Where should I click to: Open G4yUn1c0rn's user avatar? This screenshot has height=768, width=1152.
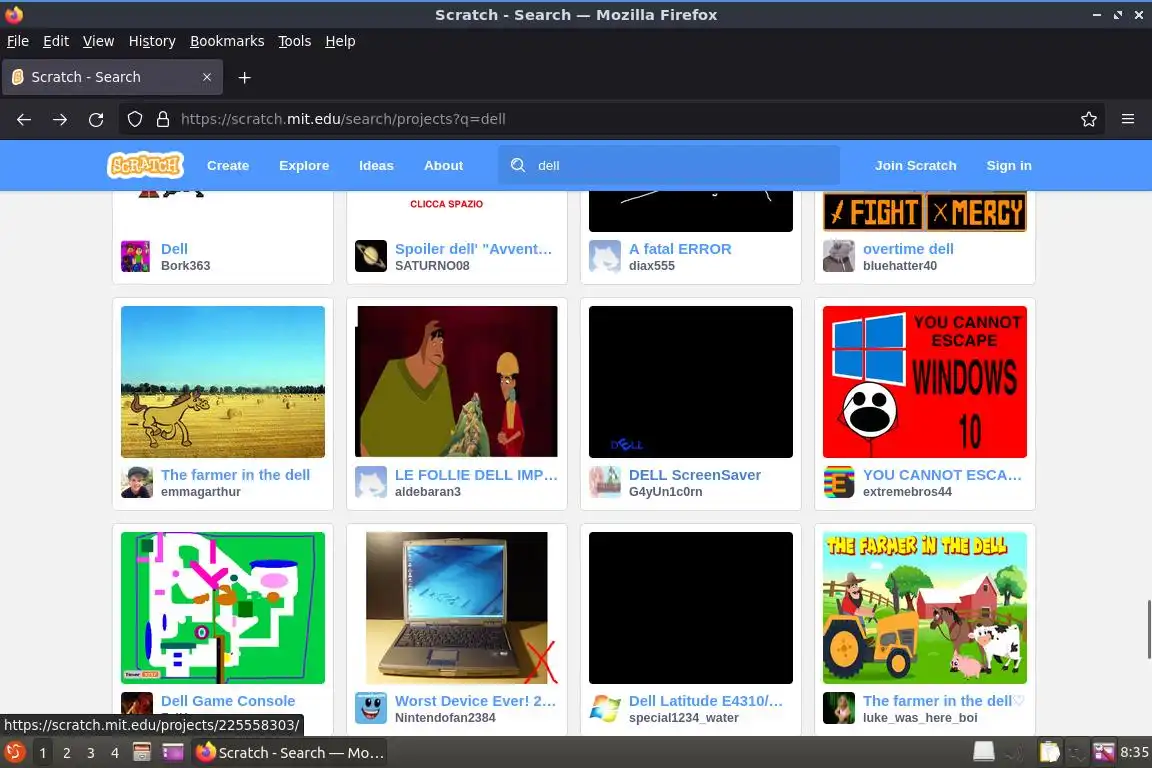click(605, 482)
